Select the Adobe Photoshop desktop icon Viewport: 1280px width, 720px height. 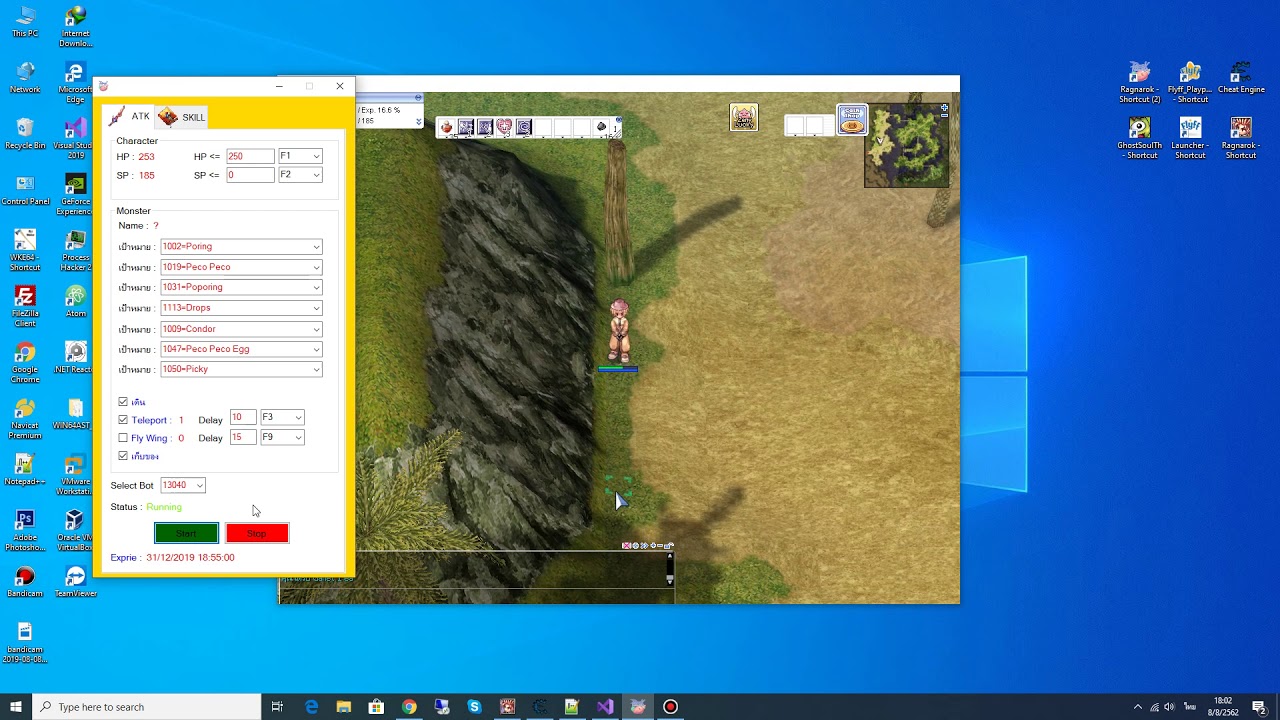(25, 531)
